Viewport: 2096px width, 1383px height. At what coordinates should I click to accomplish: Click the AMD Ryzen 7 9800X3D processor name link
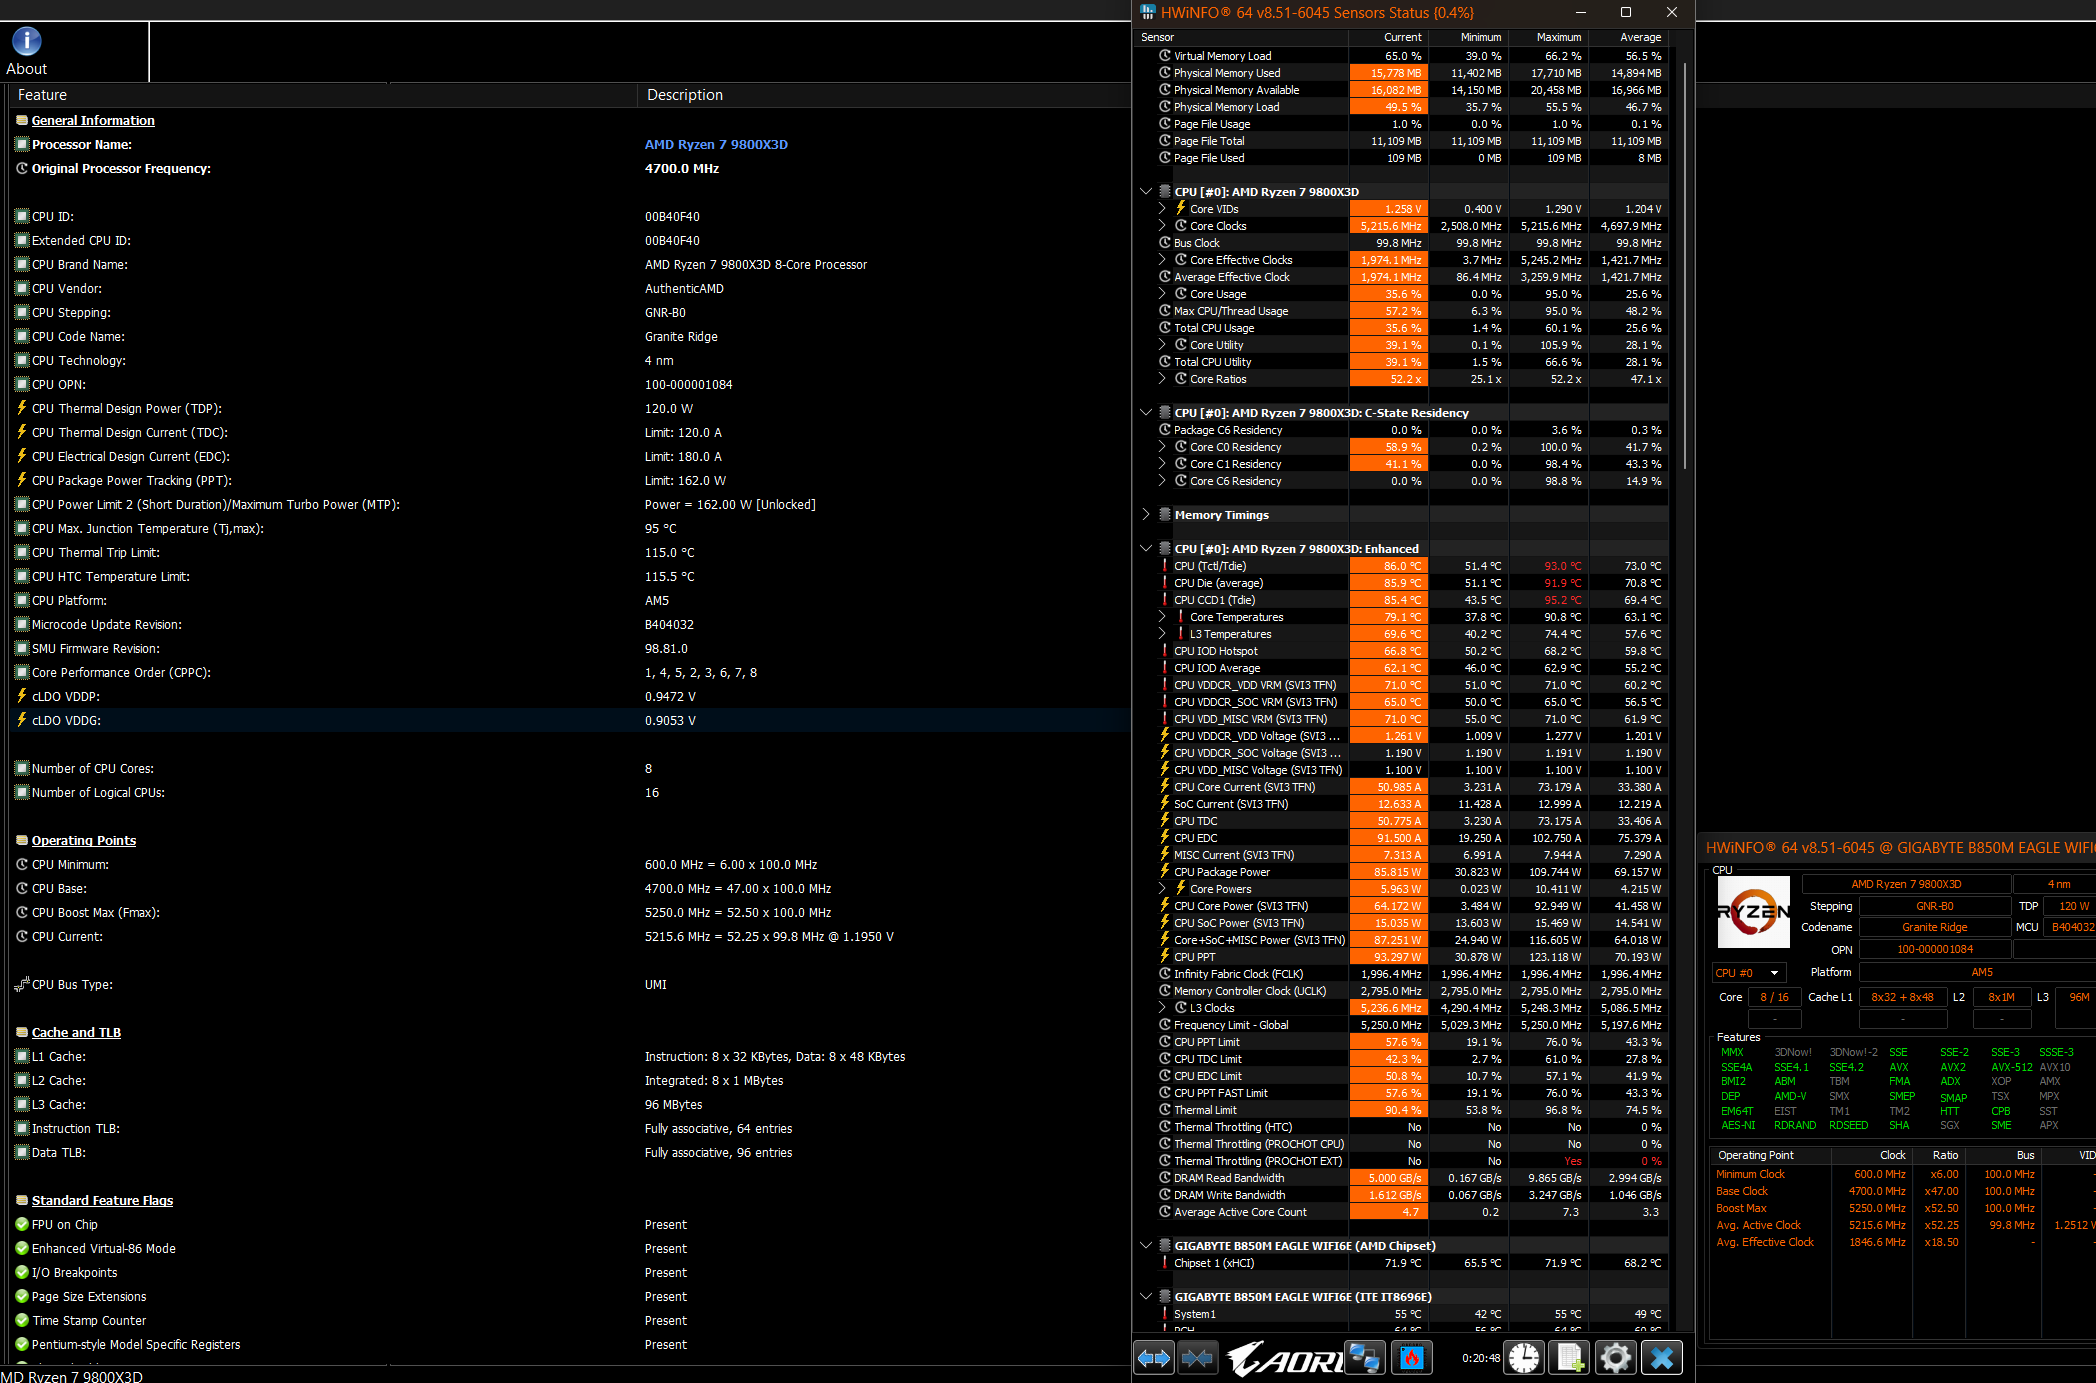coord(716,145)
